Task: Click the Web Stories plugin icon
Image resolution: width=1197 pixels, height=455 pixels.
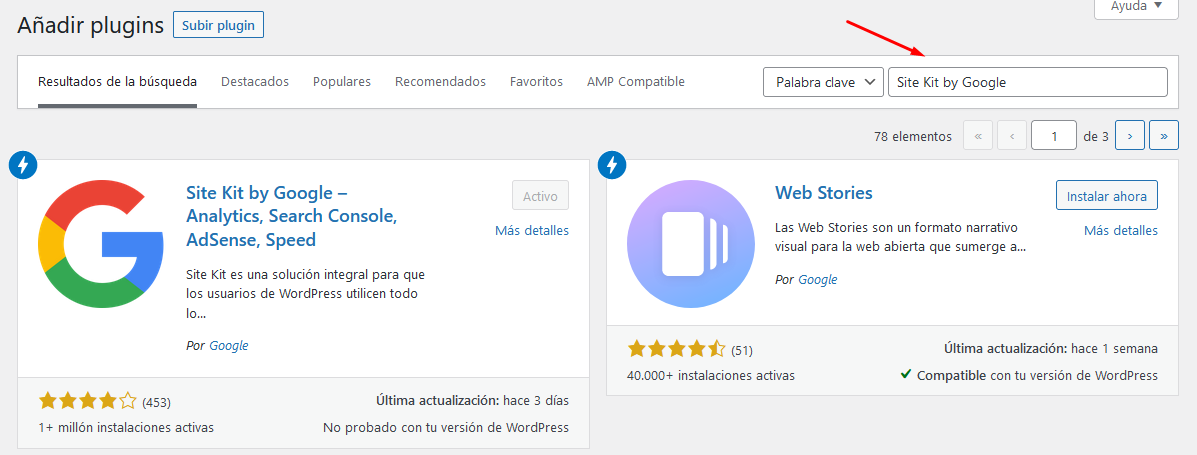Action: click(691, 244)
